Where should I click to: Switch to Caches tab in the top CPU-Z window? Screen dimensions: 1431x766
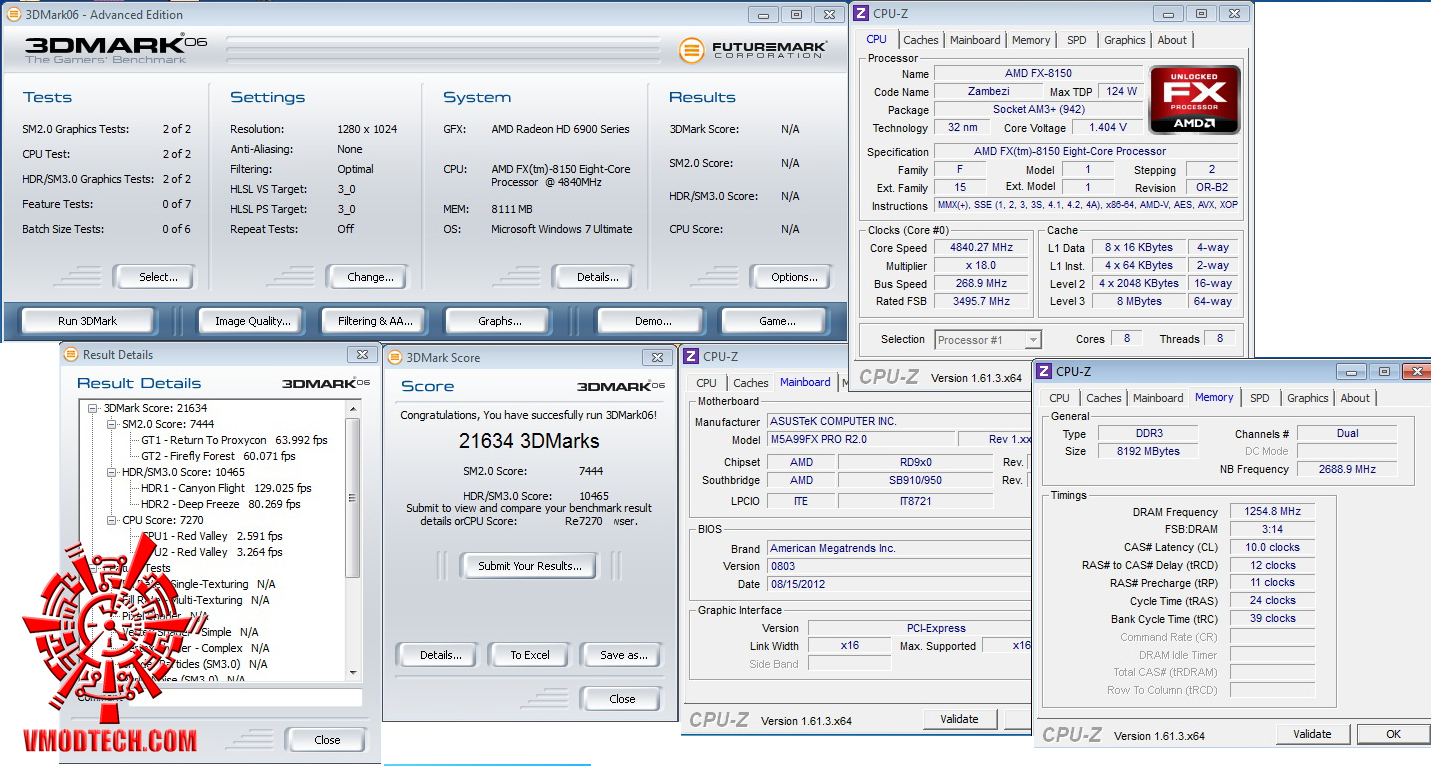tap(921, 40)
